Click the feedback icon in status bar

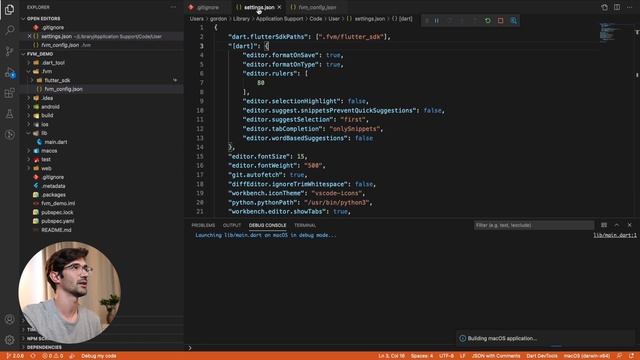(x=619, y=356)
